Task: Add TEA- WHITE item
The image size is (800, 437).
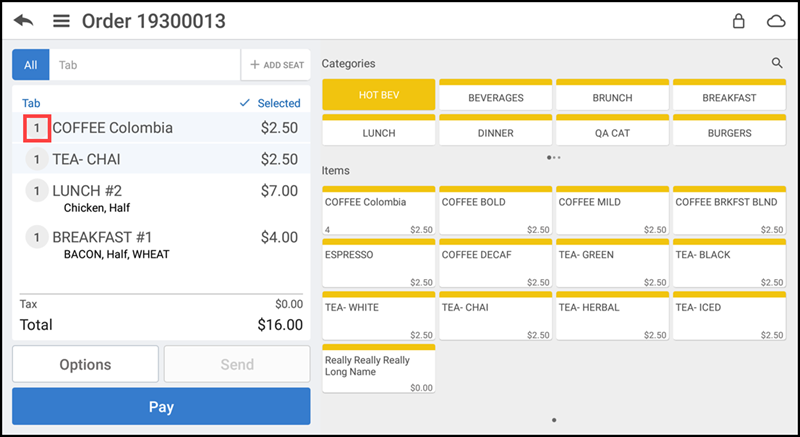Action: [379, 316]
